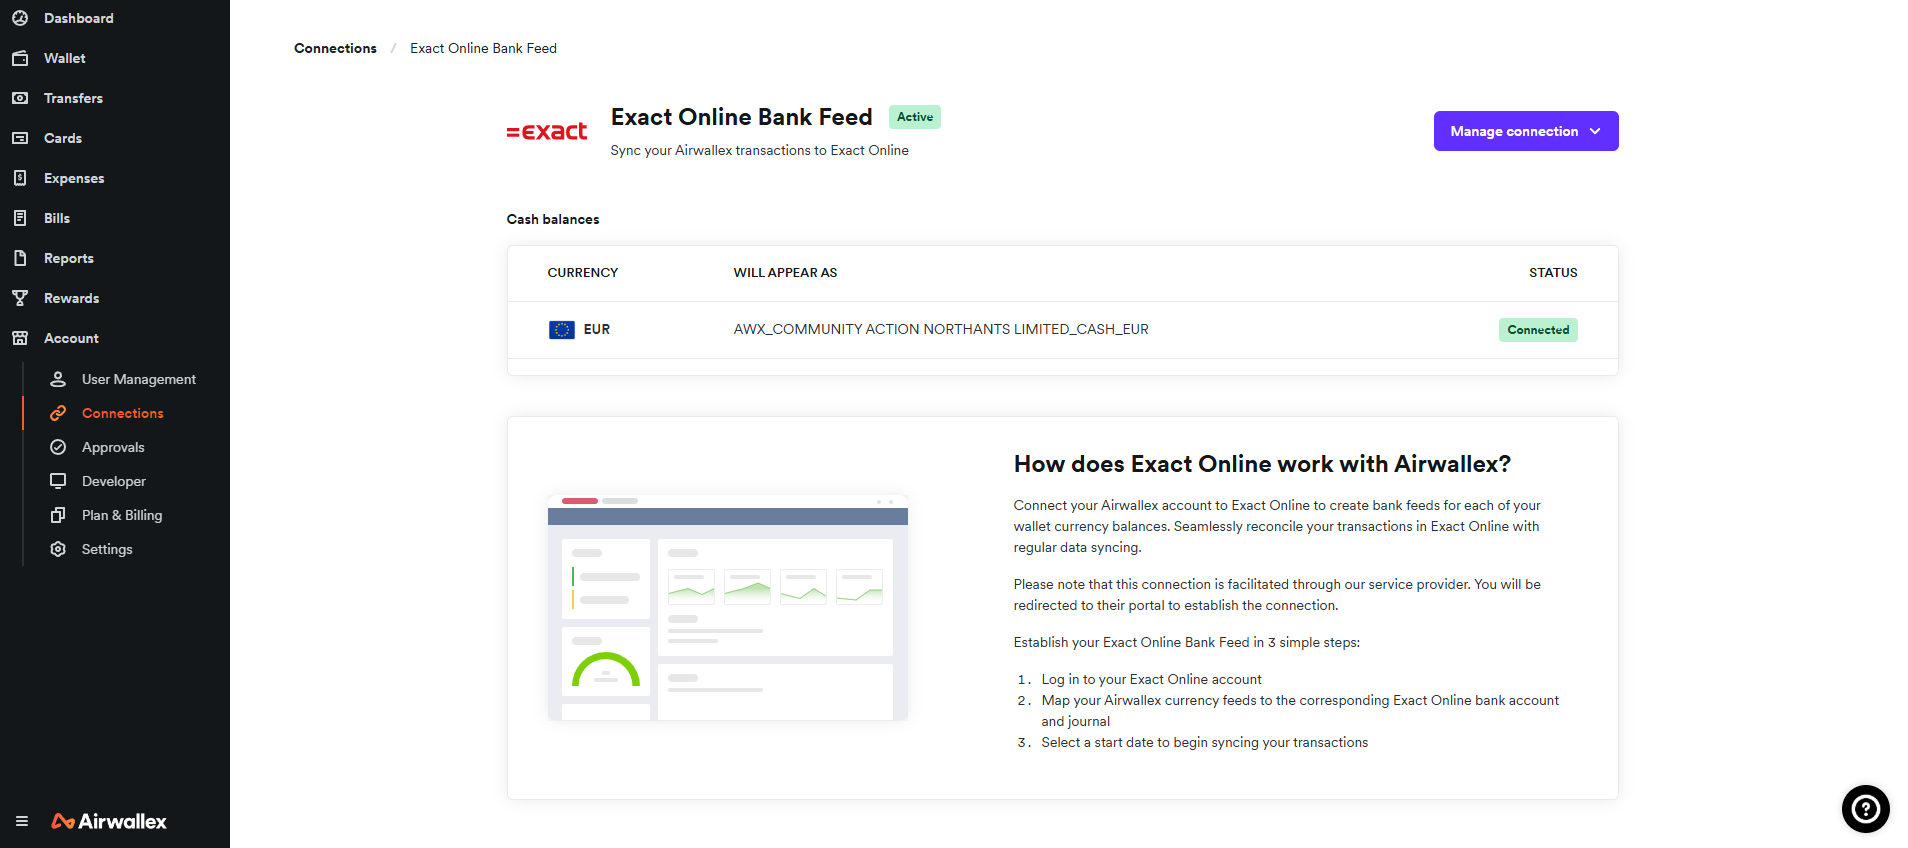
Task: Click the Wallet icon in sidebar
Action: 20,58
